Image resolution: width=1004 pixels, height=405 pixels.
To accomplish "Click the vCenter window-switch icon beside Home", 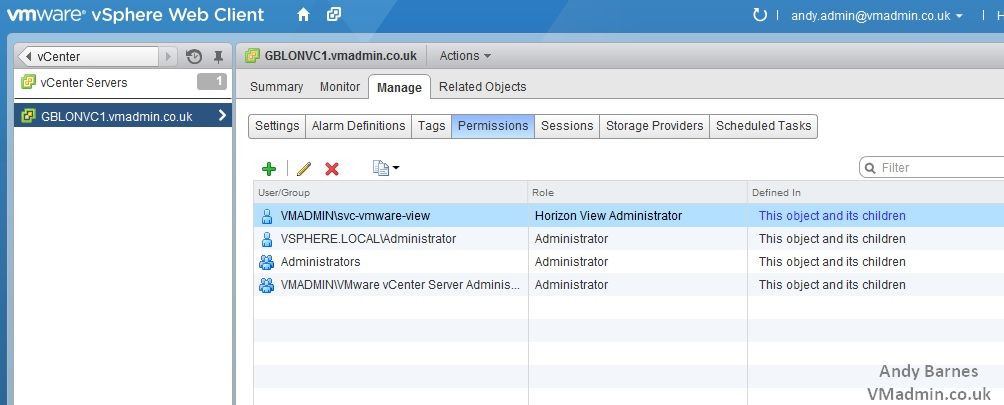I will [334, 15].
